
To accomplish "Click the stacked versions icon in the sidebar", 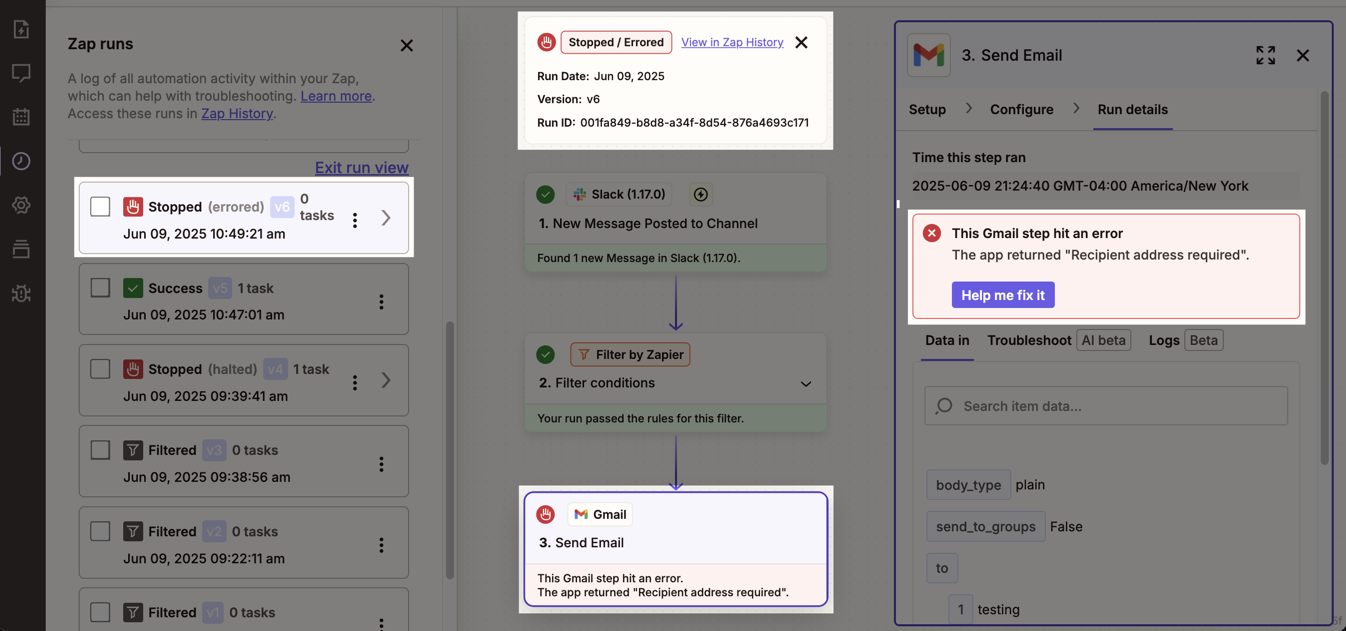I will pyautogui.click(x=21, y=249).
